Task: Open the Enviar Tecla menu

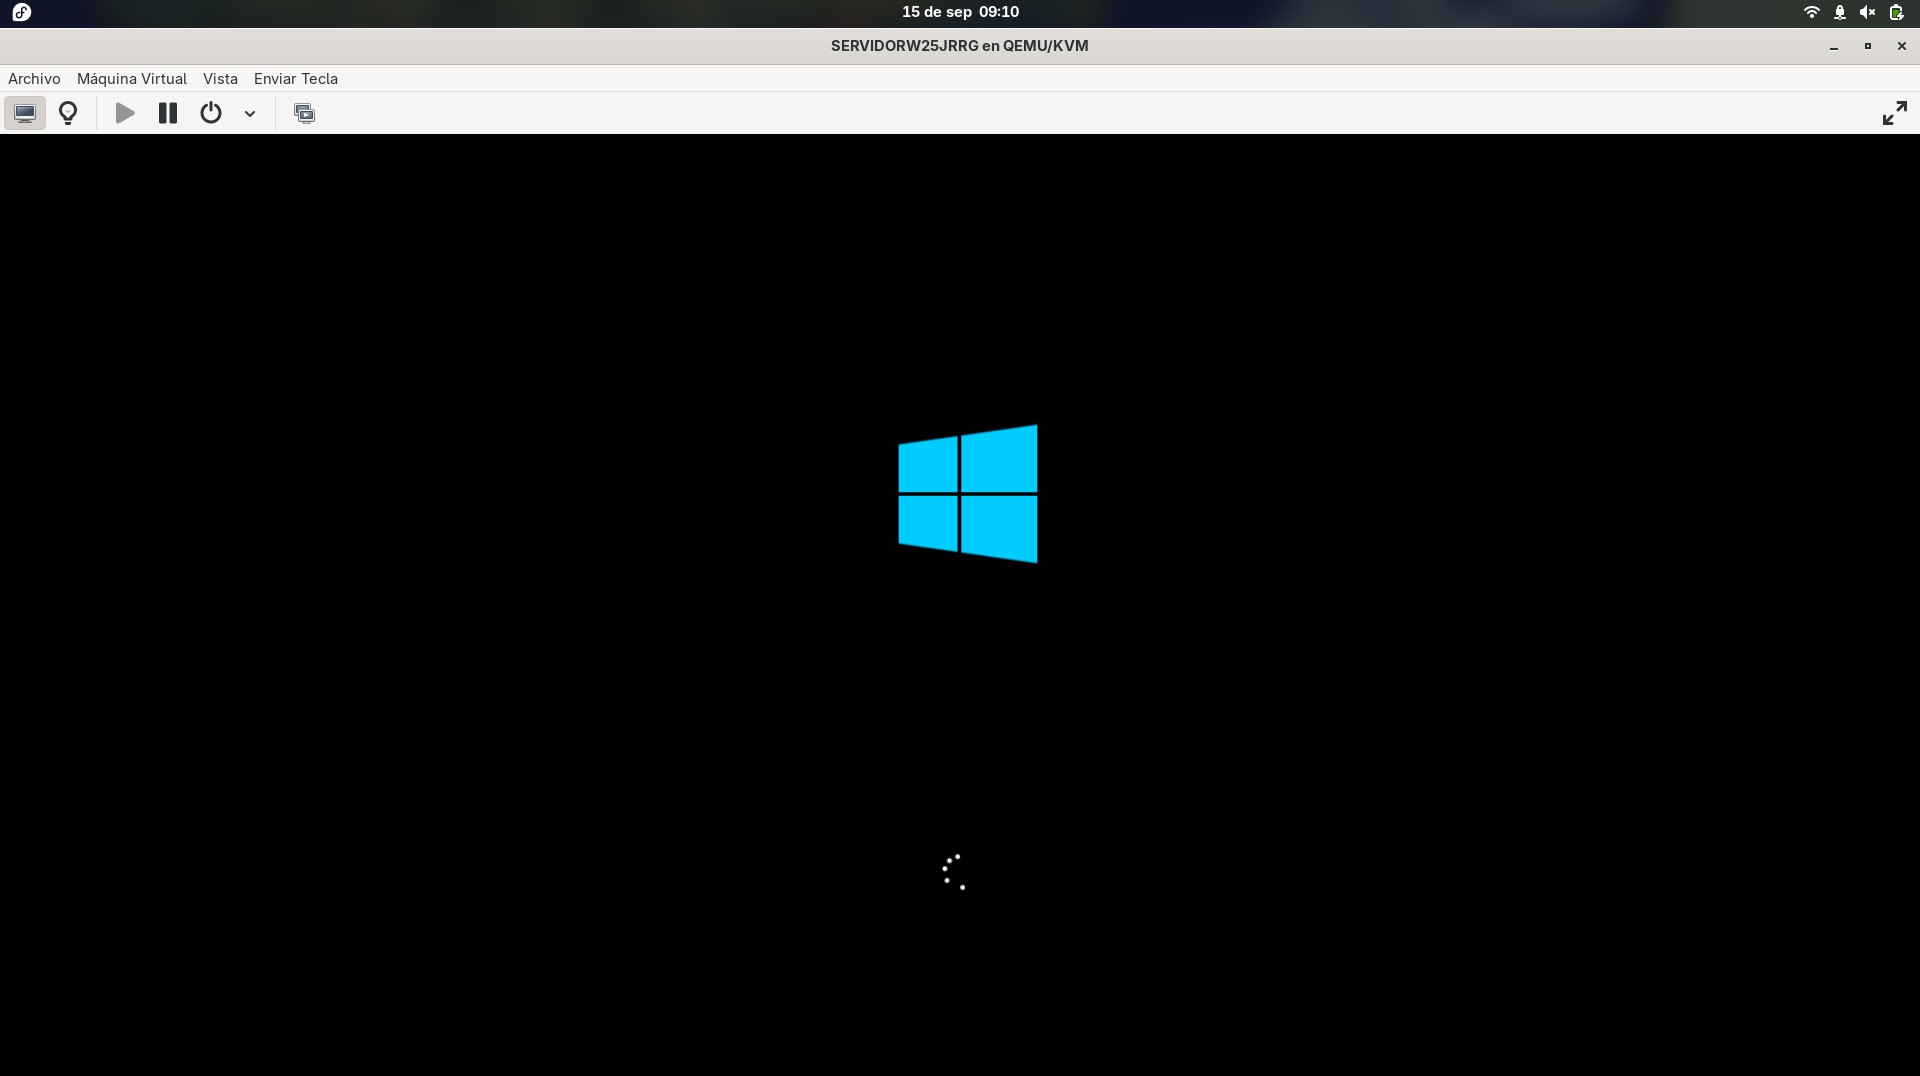Action: pyautogui.click(x=296, y=79)
